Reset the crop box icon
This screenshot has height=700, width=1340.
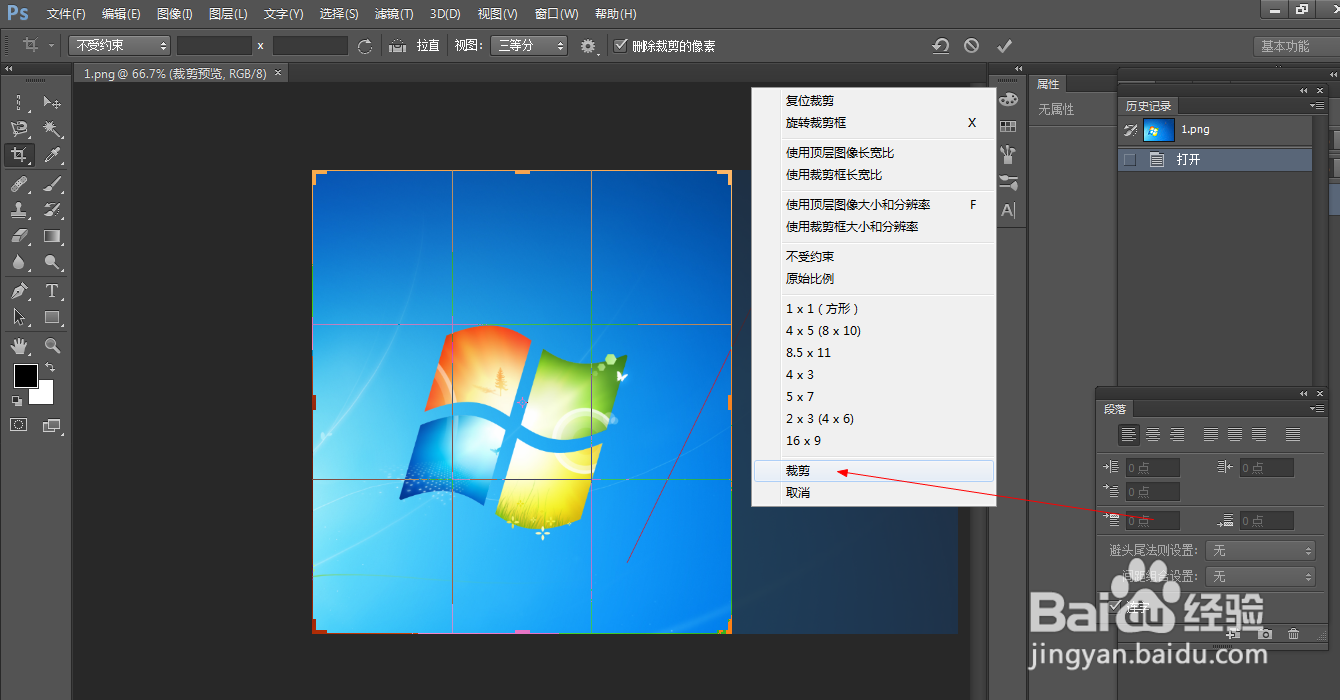coord(940,46)
